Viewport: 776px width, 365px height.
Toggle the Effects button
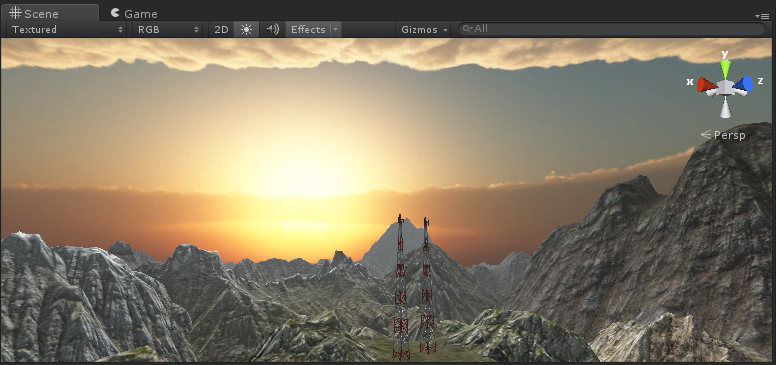point(308,29)
